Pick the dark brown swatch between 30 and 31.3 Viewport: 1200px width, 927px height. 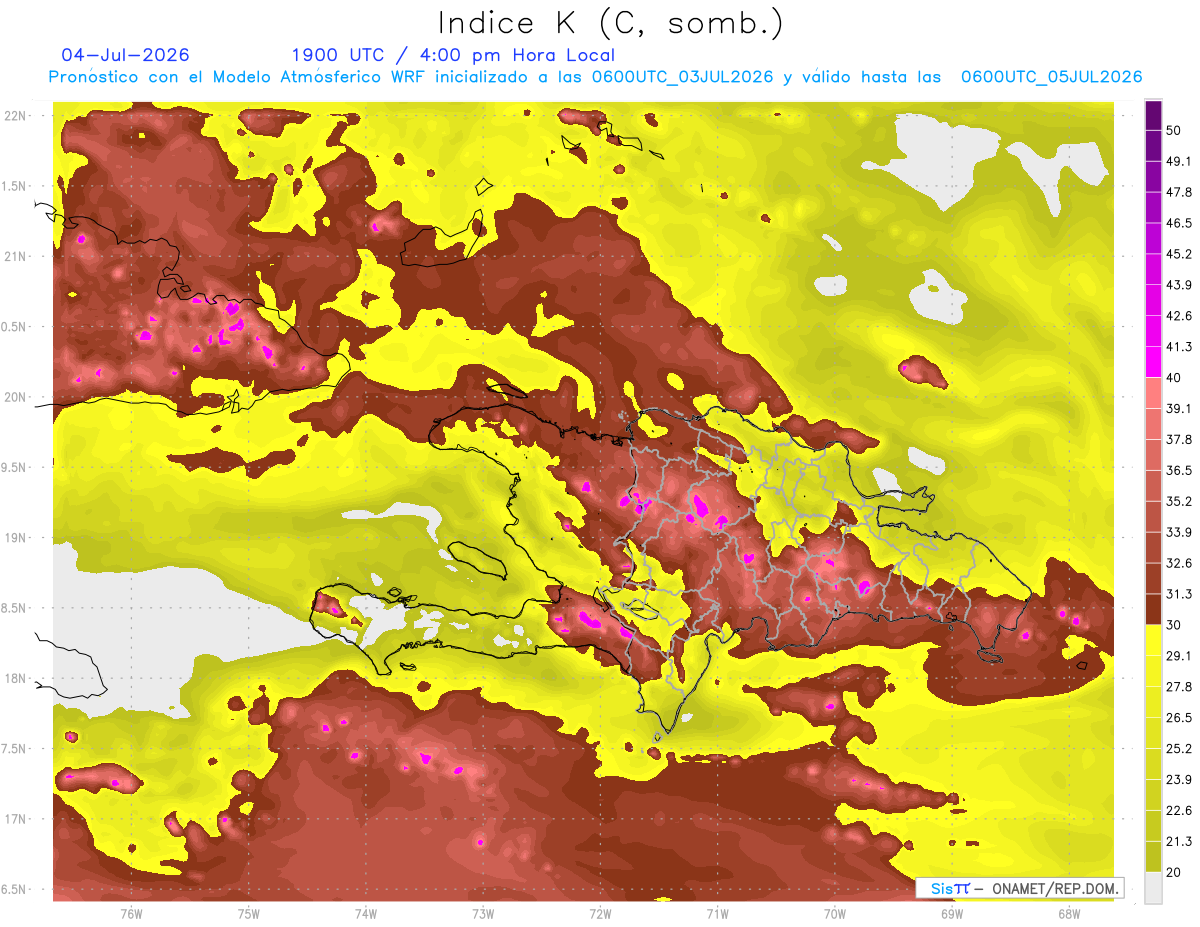(x=1153, y=609)
